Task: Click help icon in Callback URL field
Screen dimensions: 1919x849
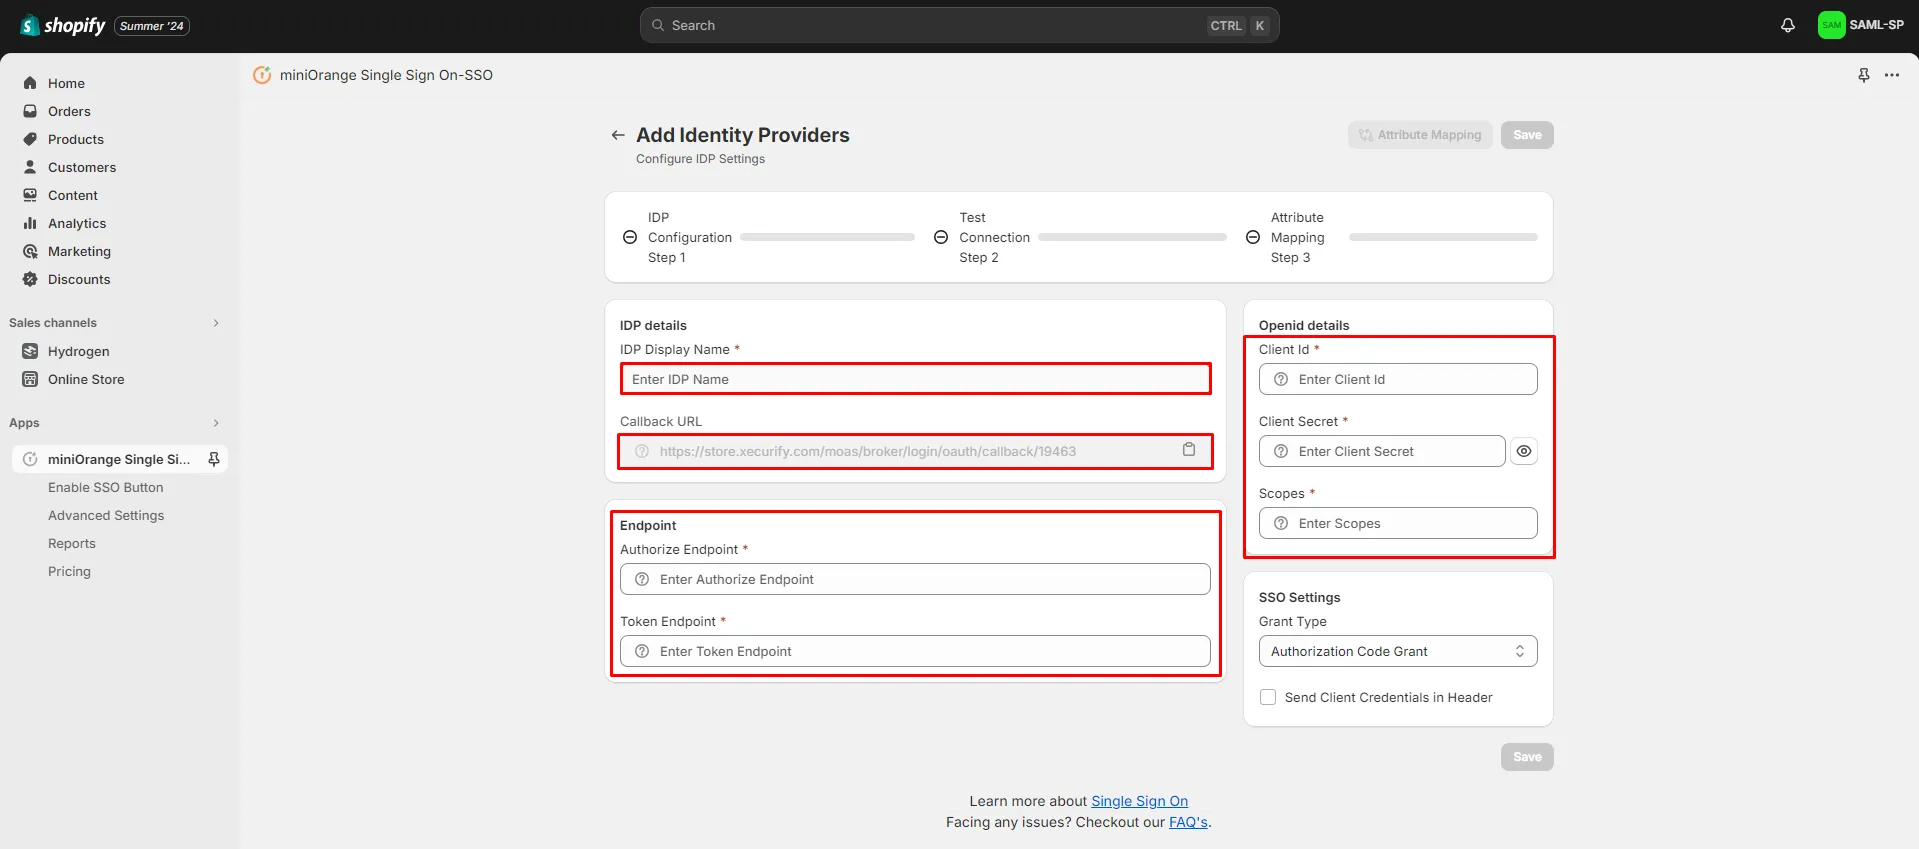Action: coord(642,451)
